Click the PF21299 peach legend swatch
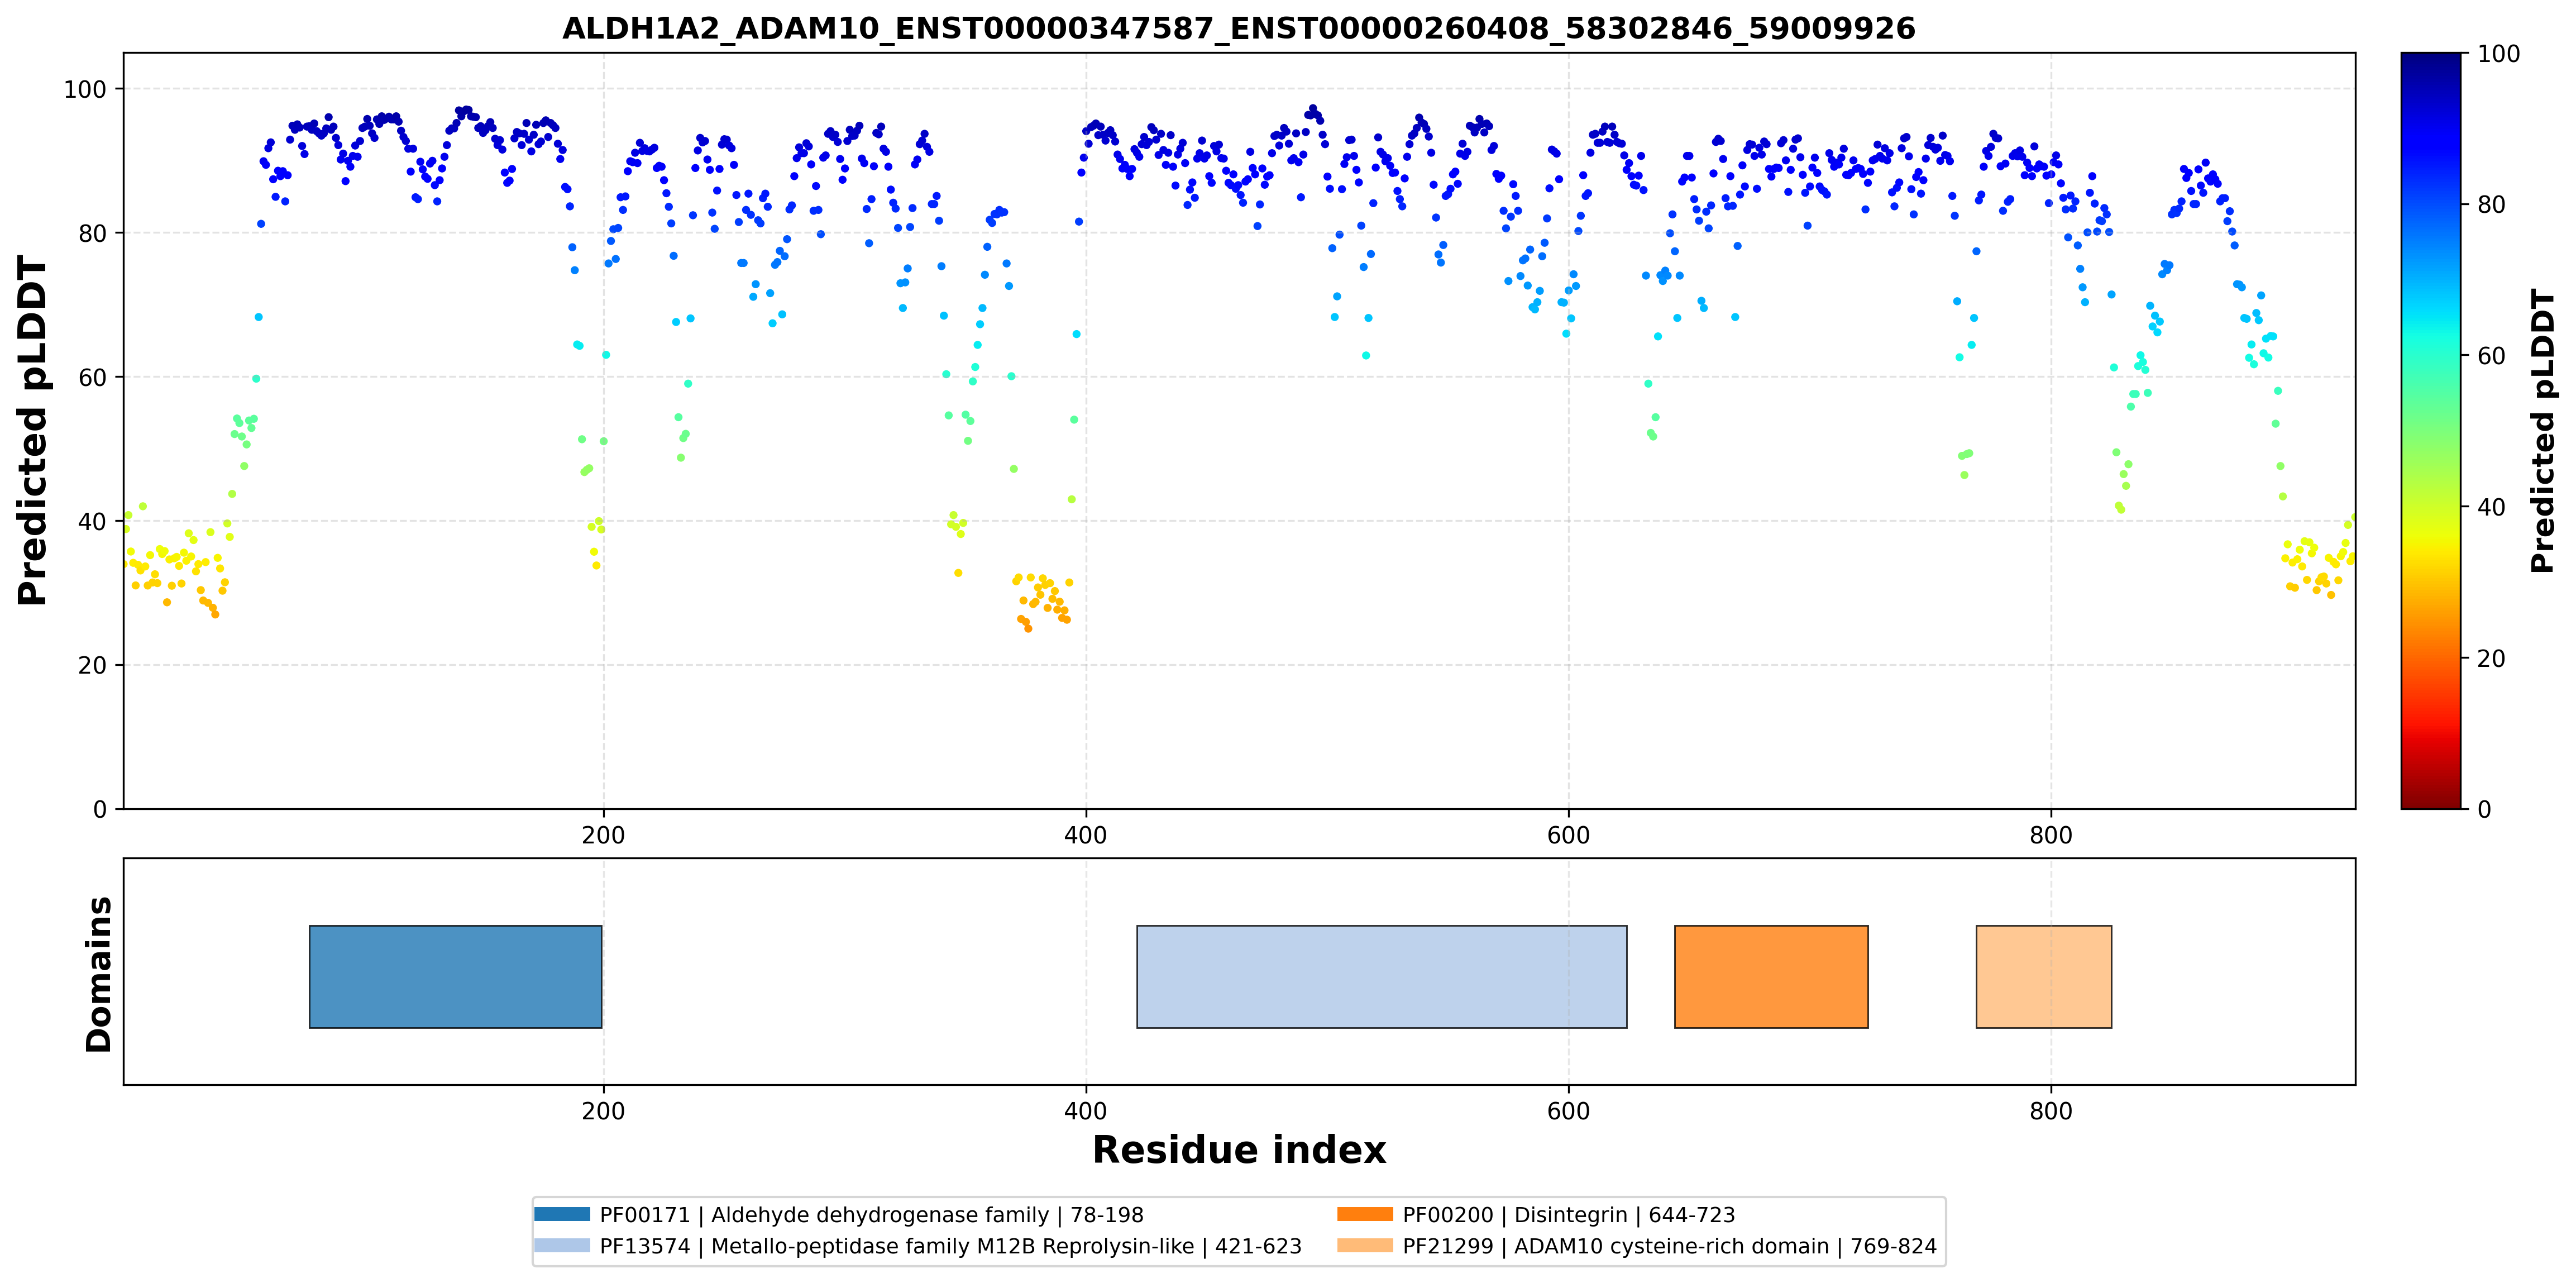The height and width of the screenshot is (1283, 2576). tap(1365, 1245)
